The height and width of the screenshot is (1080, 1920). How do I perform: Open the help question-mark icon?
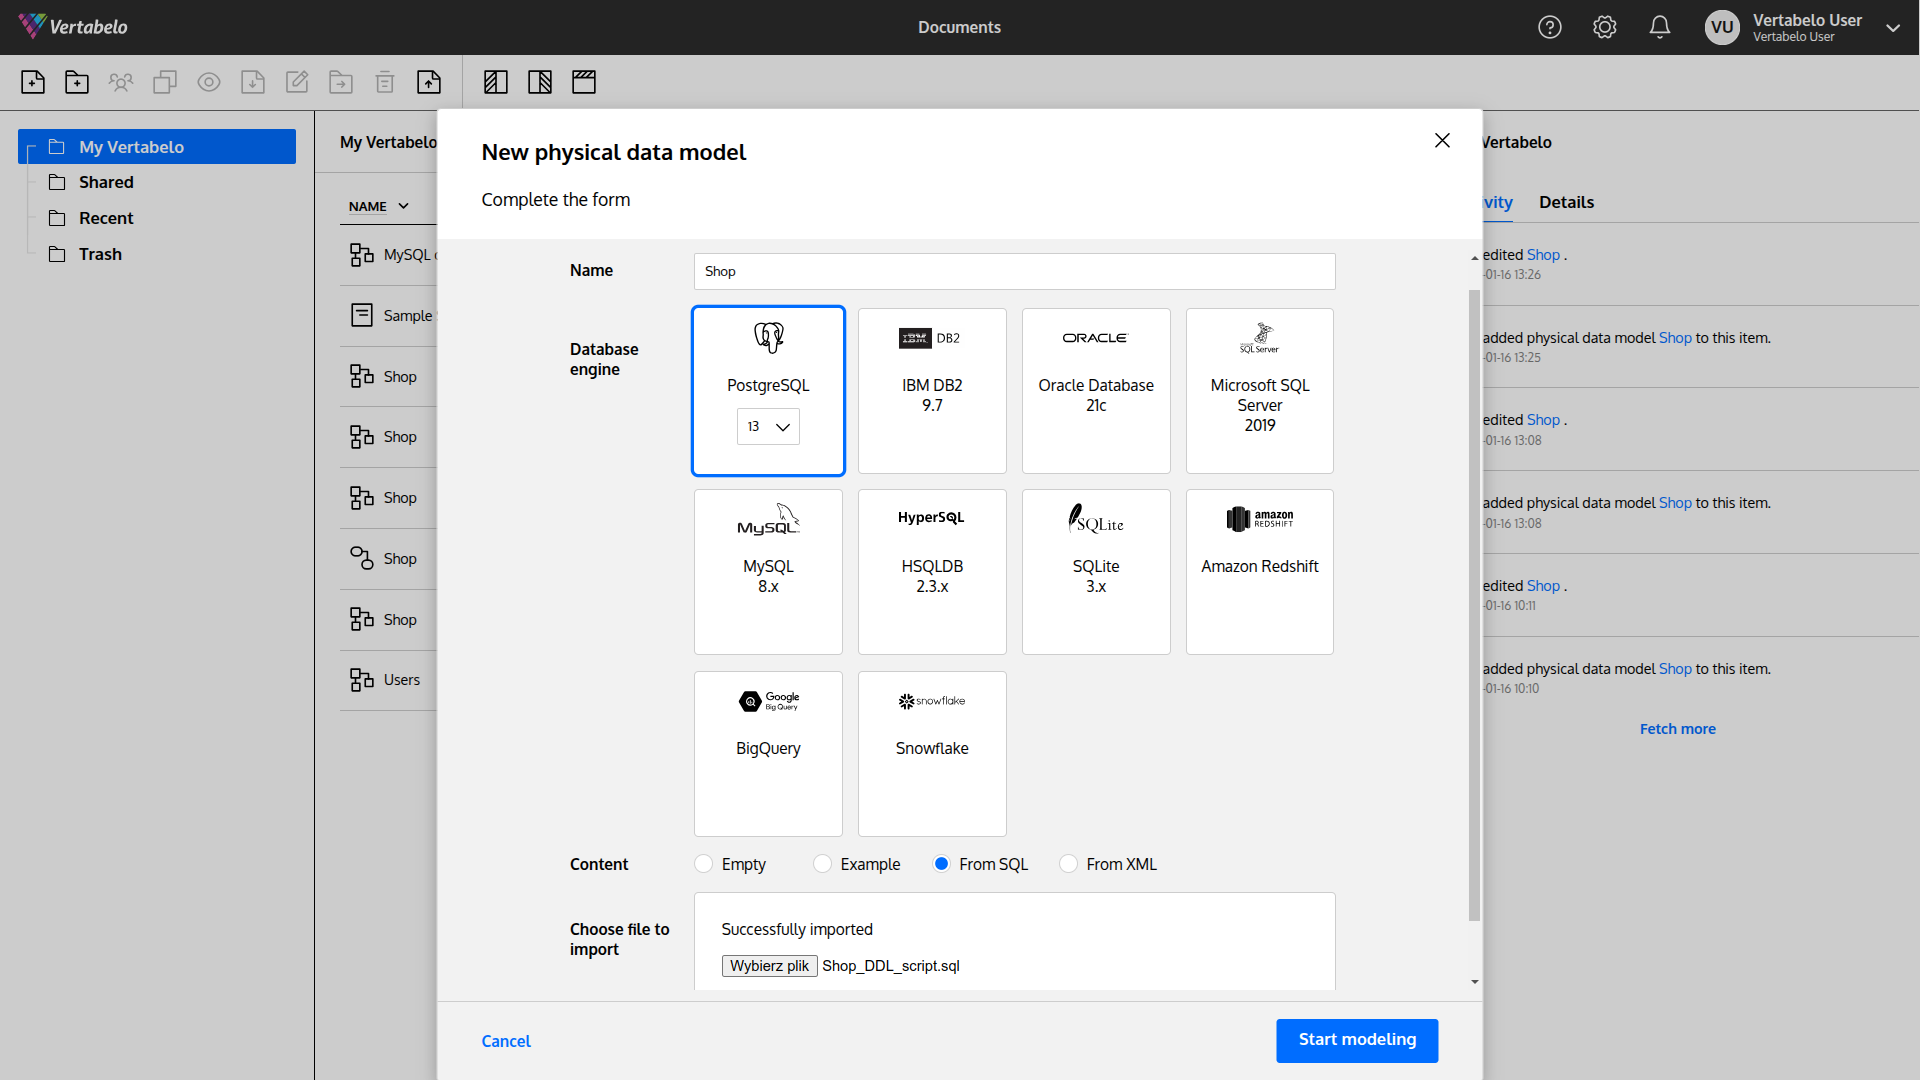(x=1549, y=27)
